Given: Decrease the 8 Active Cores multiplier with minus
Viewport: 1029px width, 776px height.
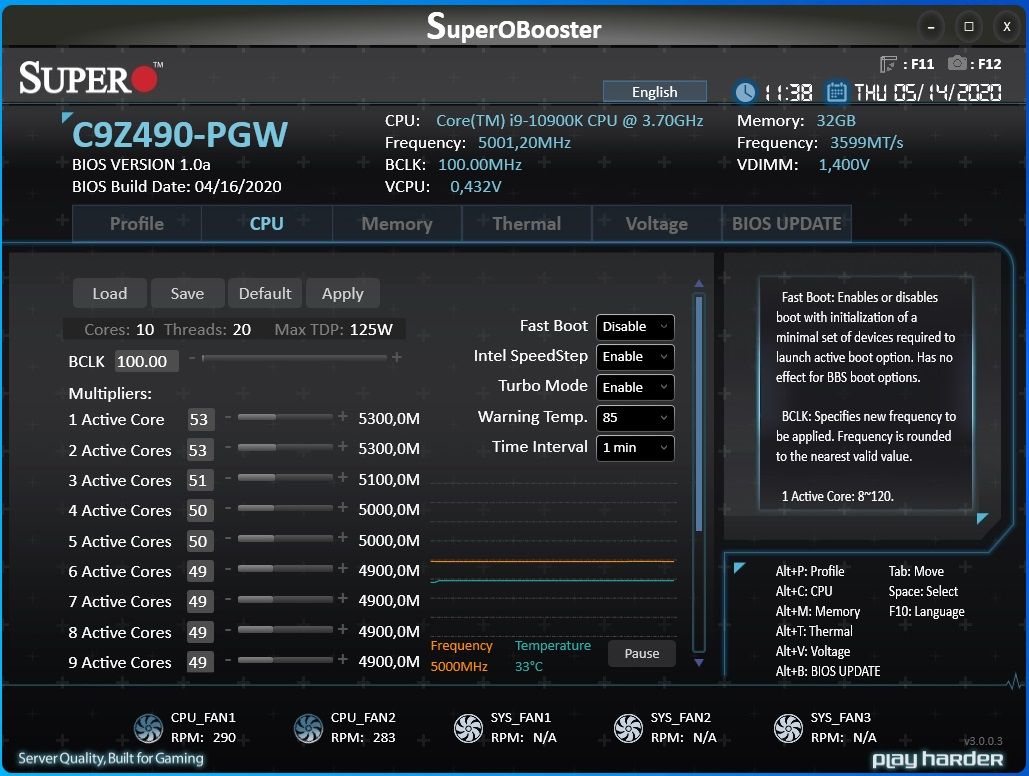Looking at the screenshot, I should pyautogui.click(x=228, y=630).
